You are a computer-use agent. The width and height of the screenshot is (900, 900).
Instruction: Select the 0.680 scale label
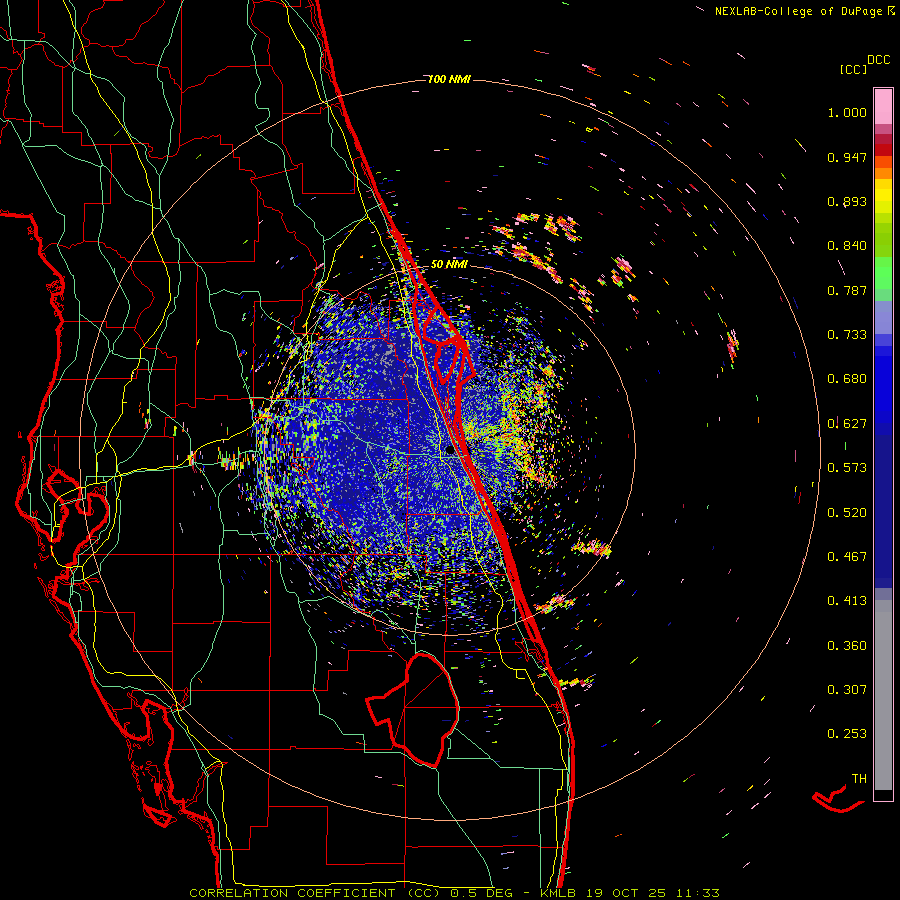click(847, 379)
